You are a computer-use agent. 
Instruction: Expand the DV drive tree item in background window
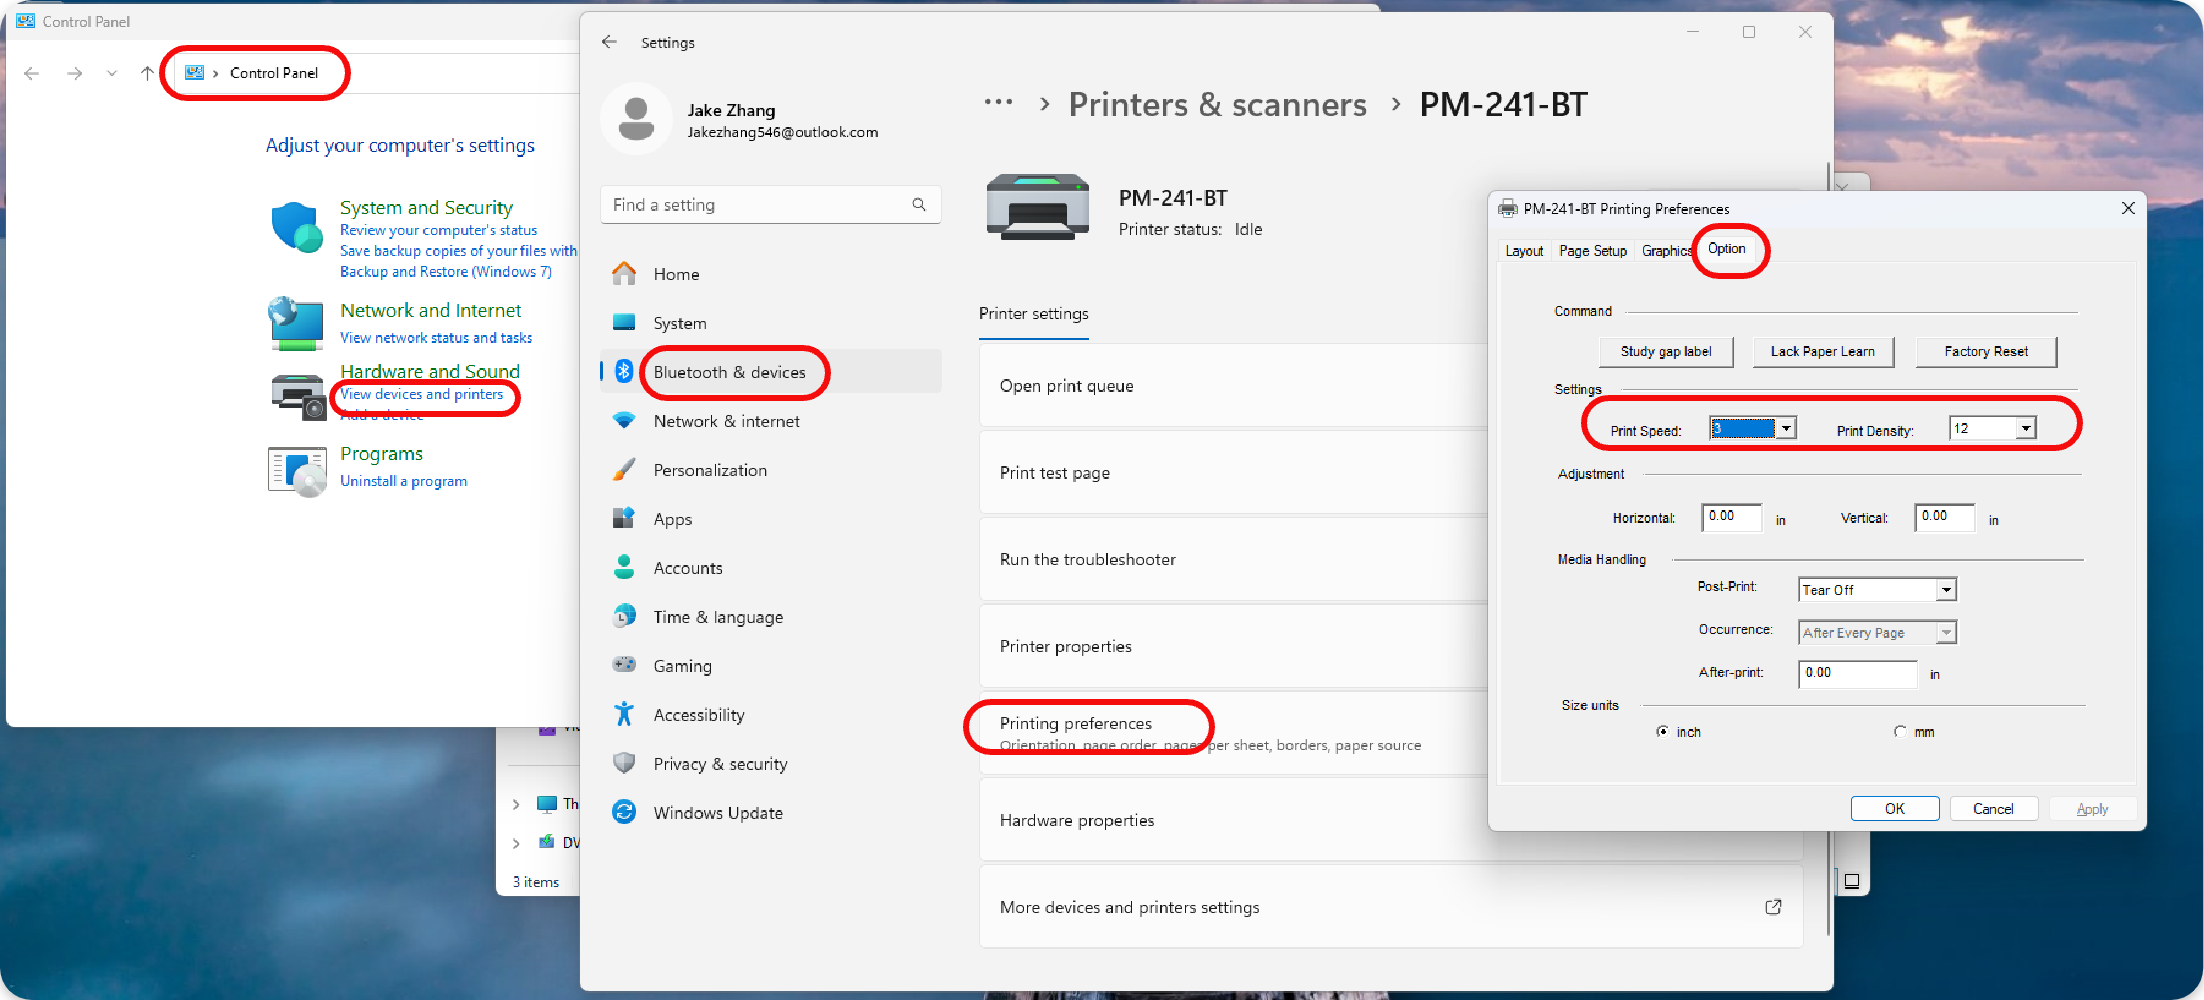point(516,843)
